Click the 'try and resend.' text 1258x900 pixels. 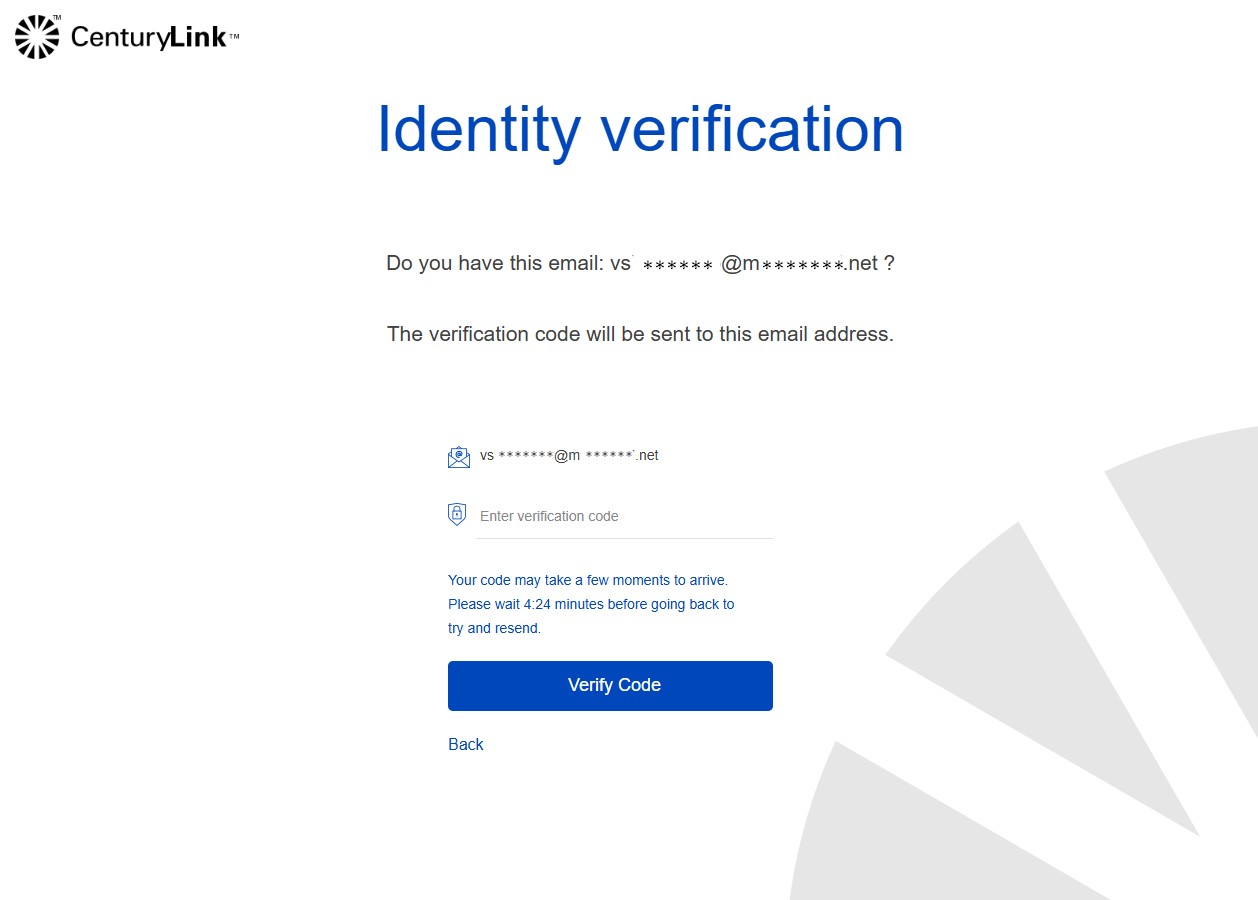[494, 628]
